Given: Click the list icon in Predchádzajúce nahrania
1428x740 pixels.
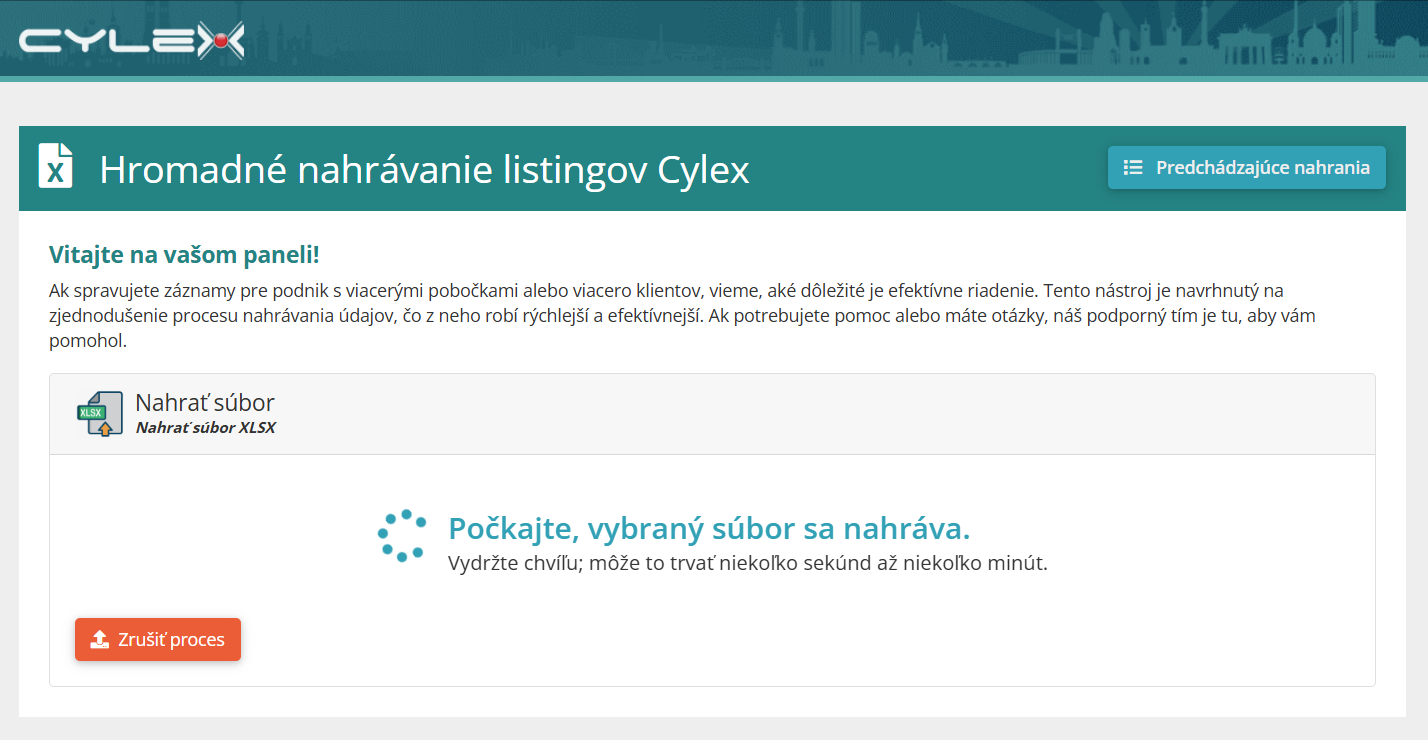Looking at the screenshot, I should (1132, 167).
